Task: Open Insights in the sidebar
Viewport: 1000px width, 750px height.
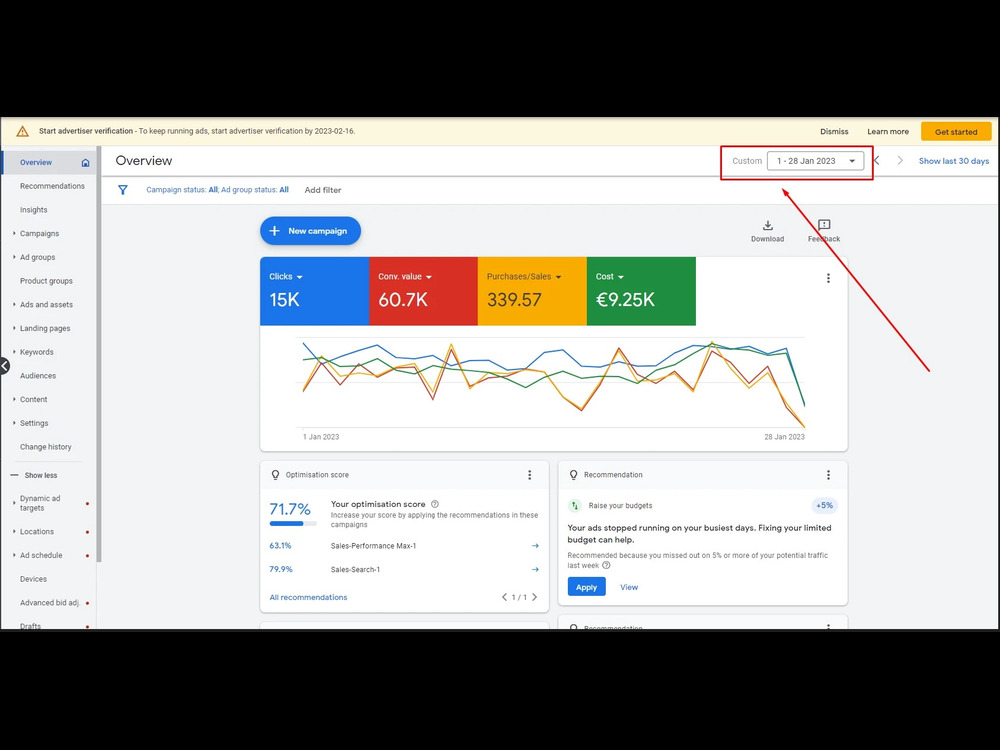Action: pyautogui.click(x=33, y=210)
